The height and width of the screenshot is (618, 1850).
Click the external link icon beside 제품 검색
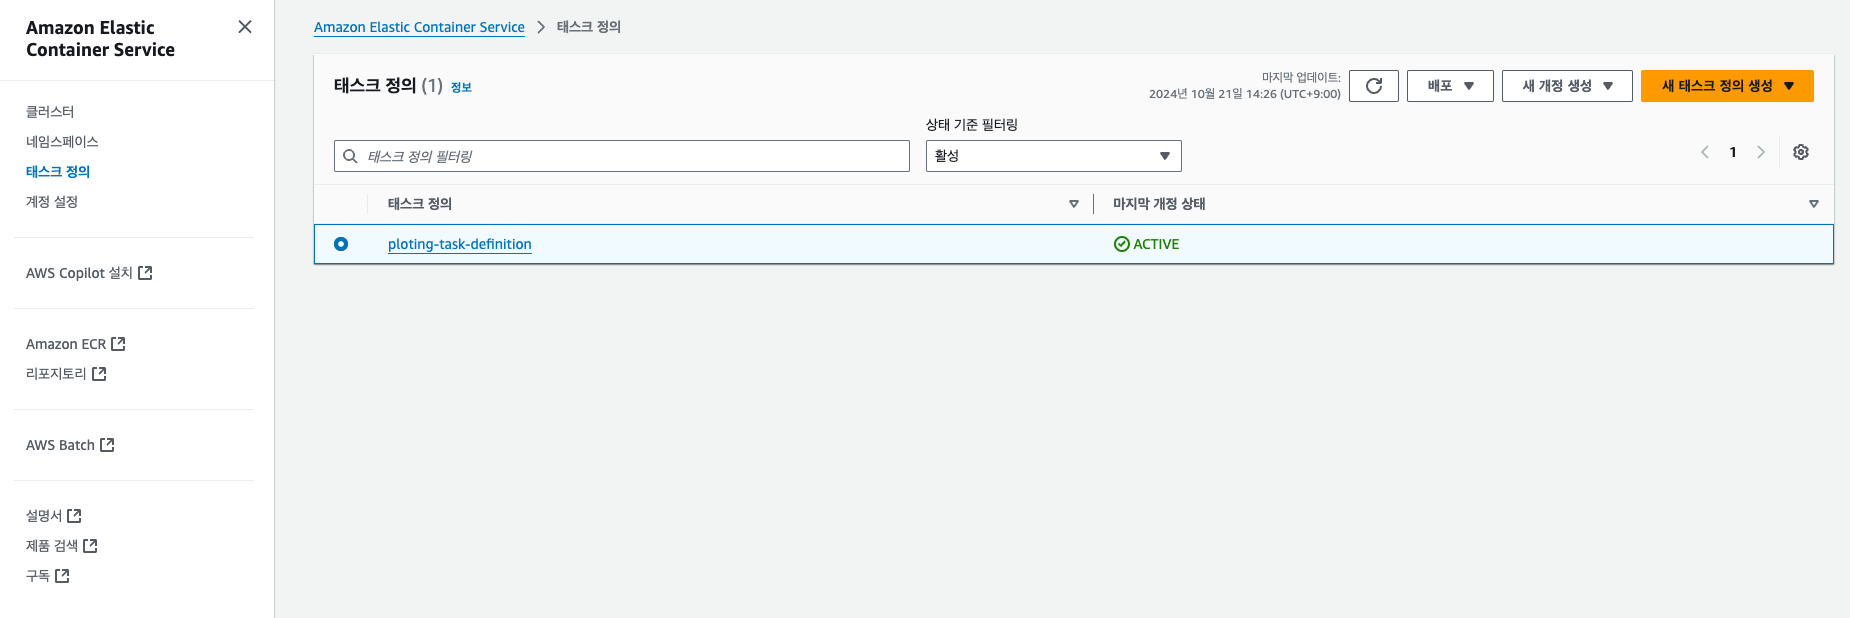tap(90, 546)
